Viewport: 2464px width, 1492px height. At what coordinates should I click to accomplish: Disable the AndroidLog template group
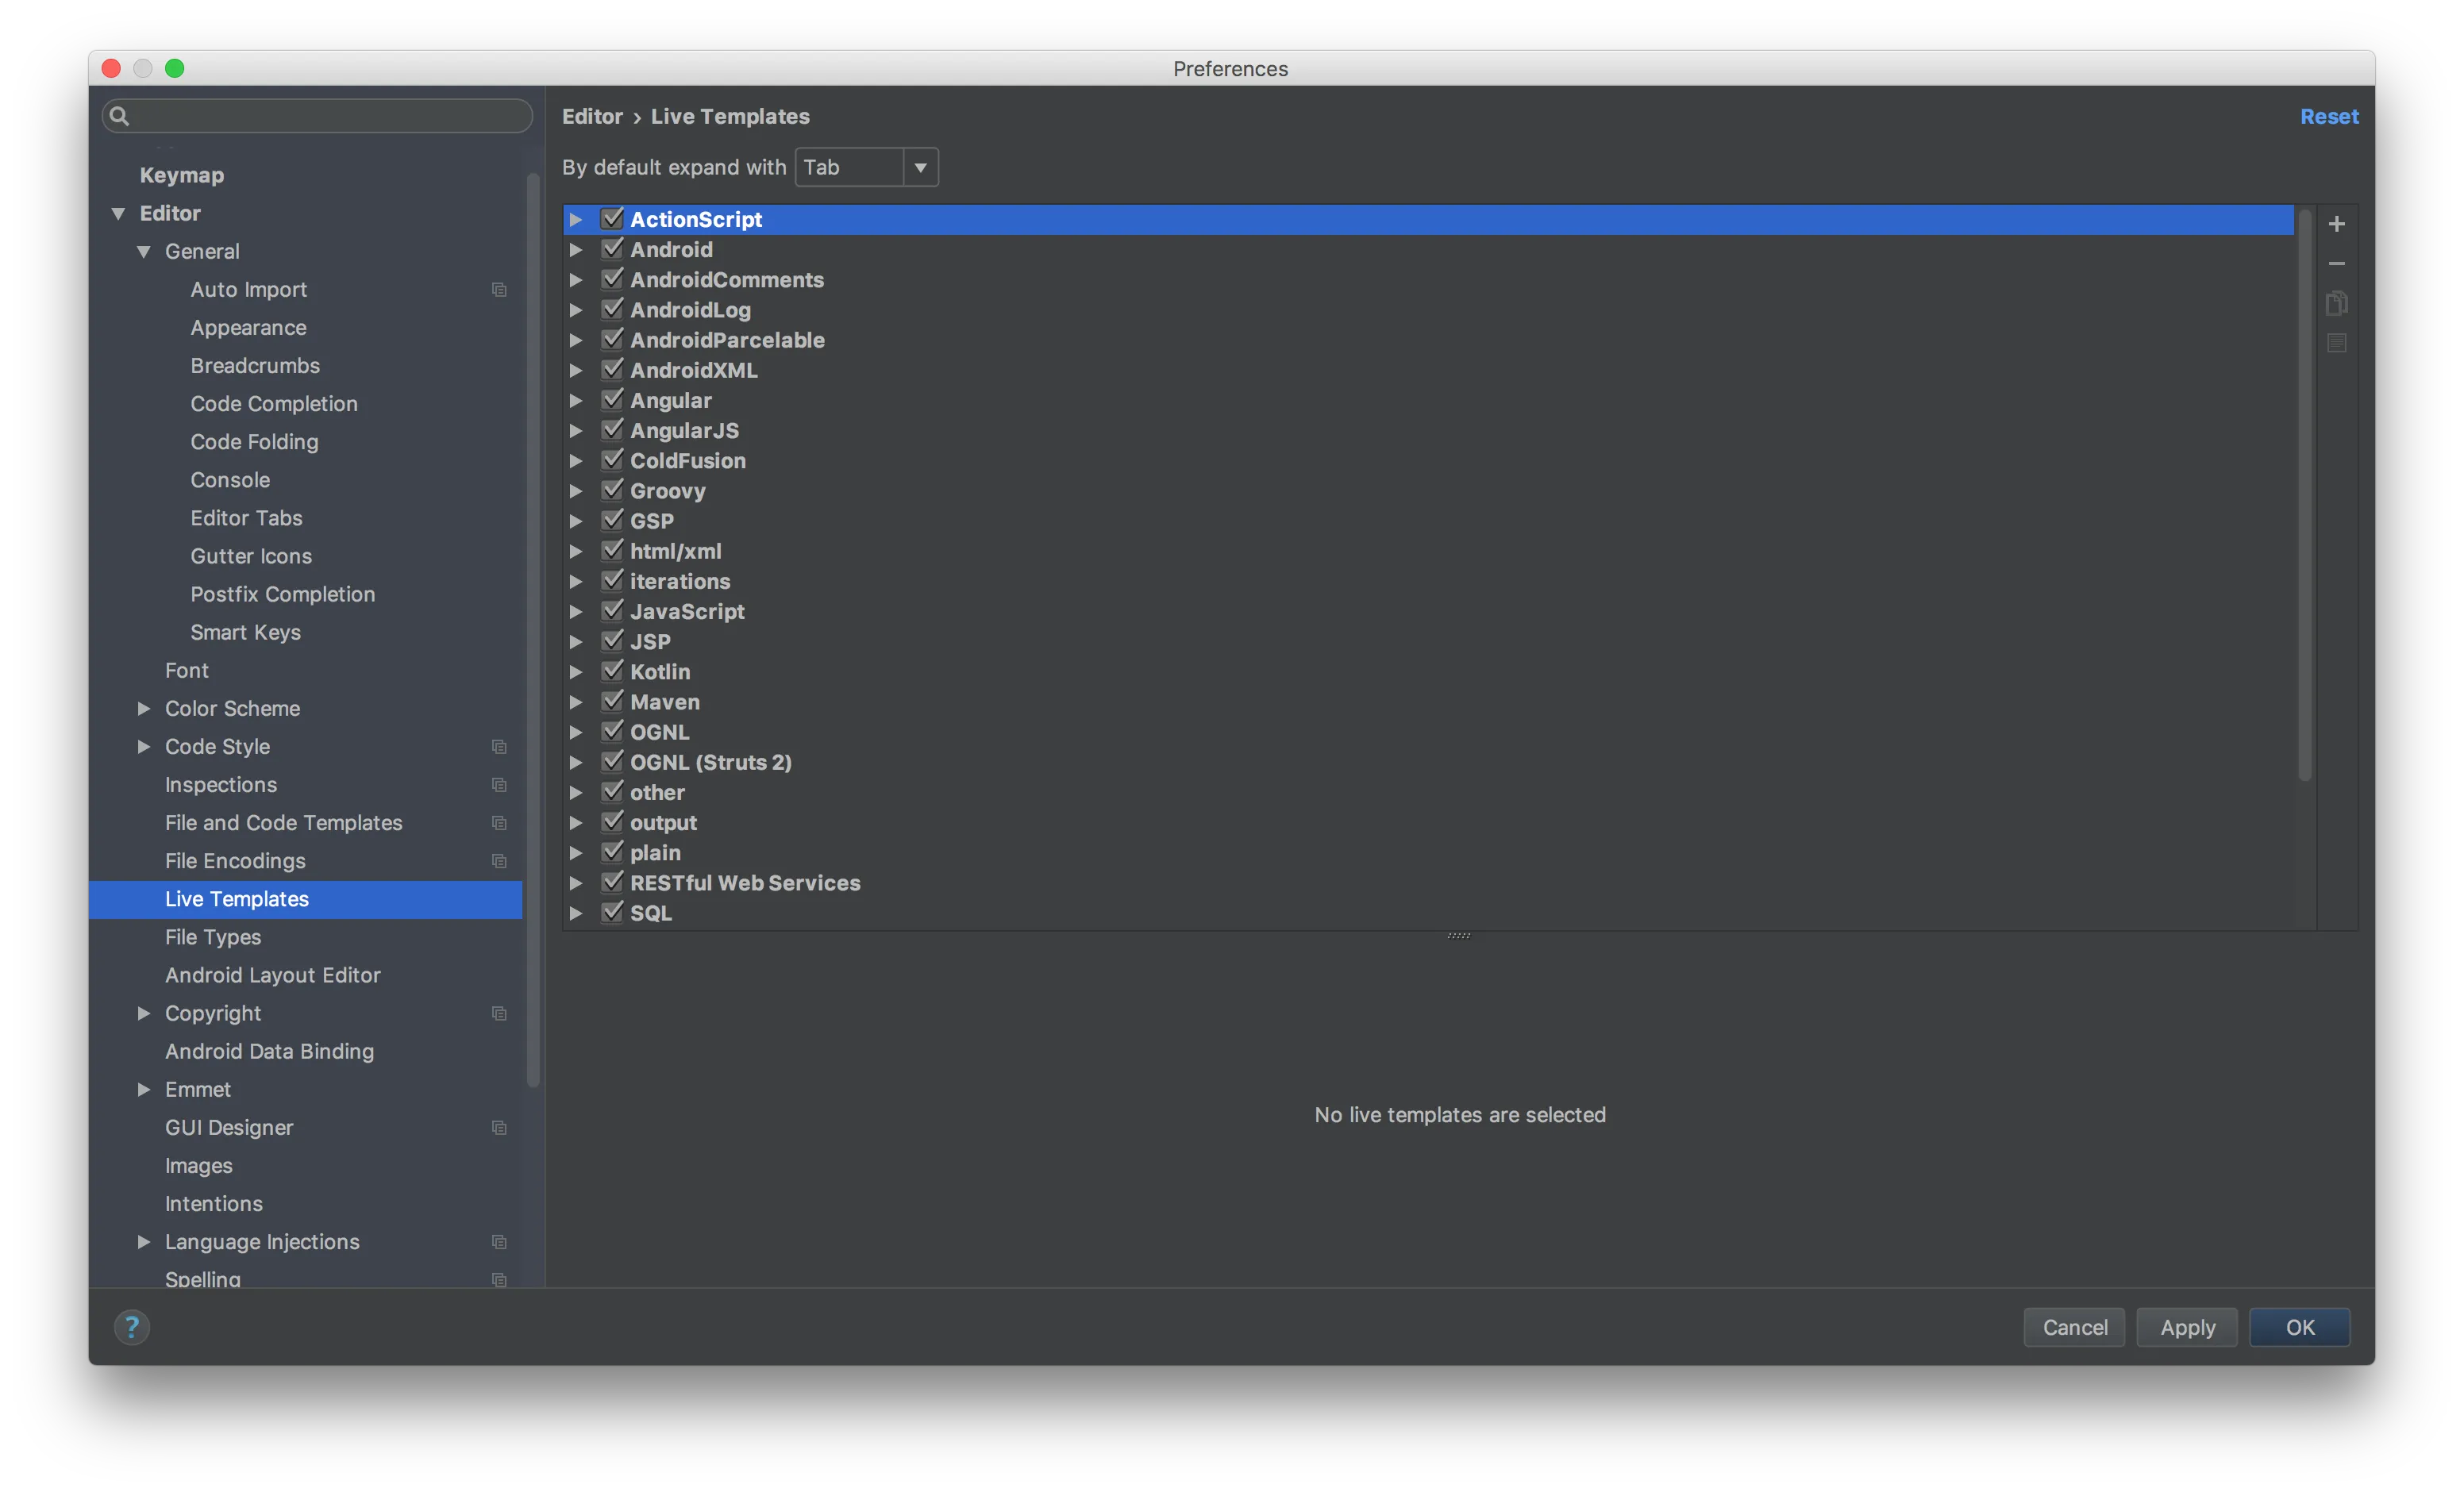point(612,309)
